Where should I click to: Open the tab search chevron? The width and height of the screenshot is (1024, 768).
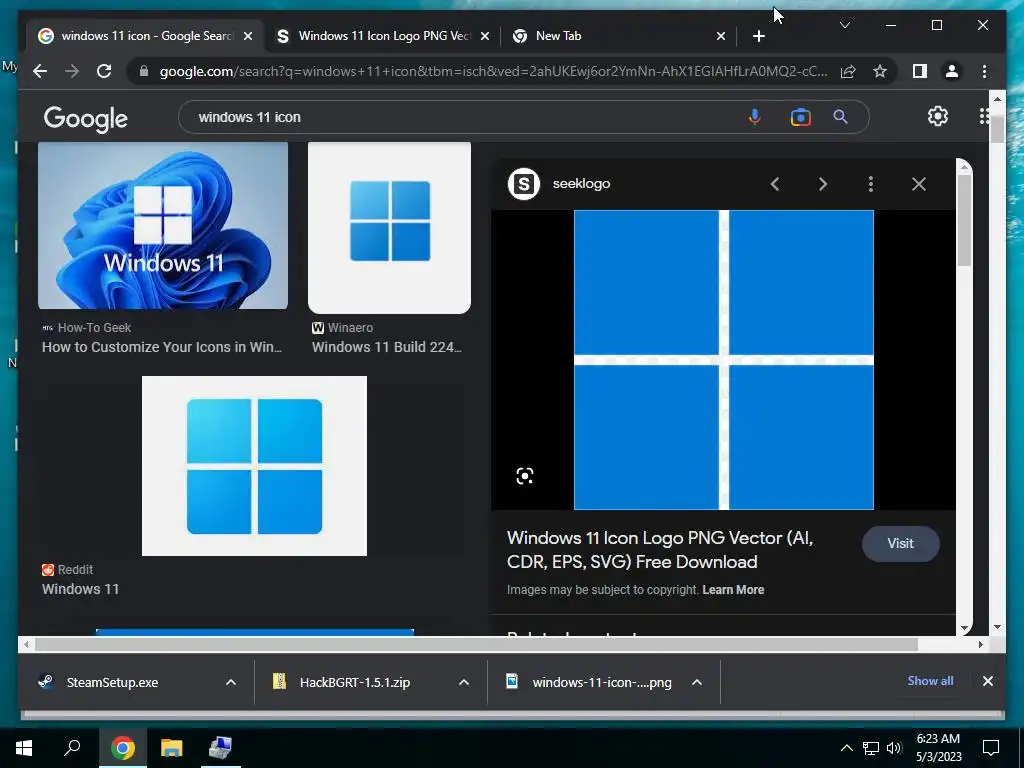pyautogui.click(x=844, y=25)
